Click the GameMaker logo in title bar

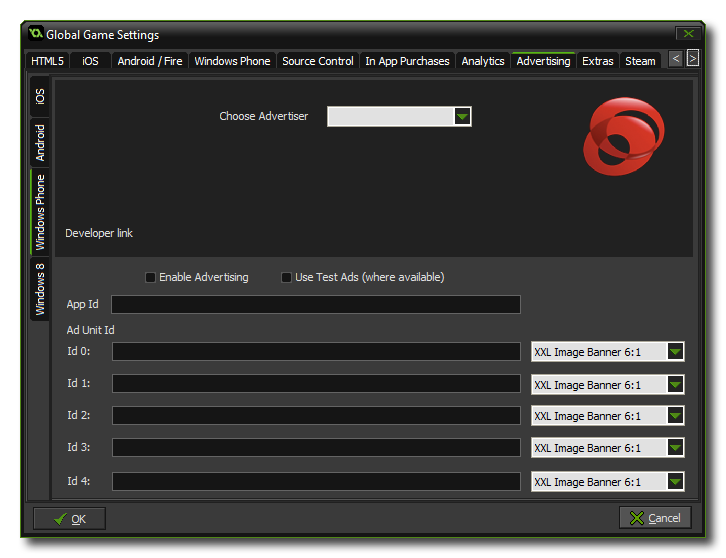[x=36, y=34]
